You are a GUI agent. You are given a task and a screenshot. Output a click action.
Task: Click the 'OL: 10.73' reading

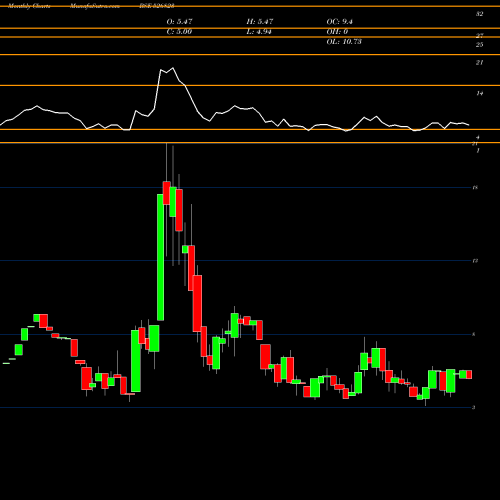[344, 42]
